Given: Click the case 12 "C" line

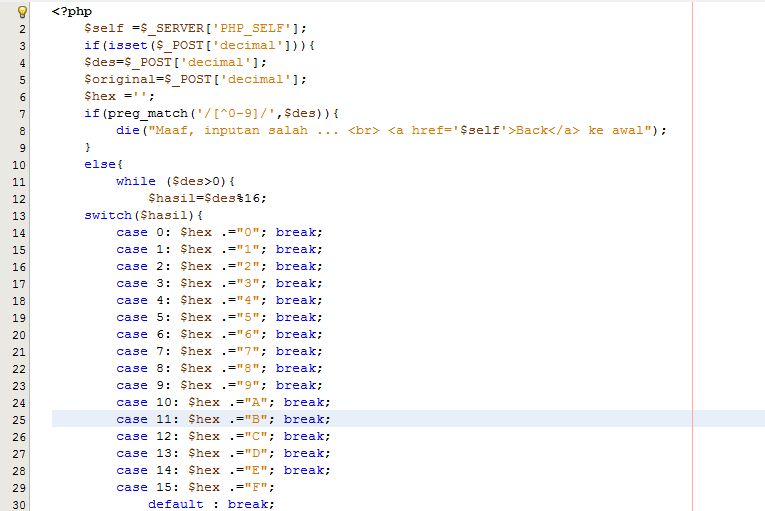Looking at the screenshot, I should pyautogui.click(x=223, y=436).
